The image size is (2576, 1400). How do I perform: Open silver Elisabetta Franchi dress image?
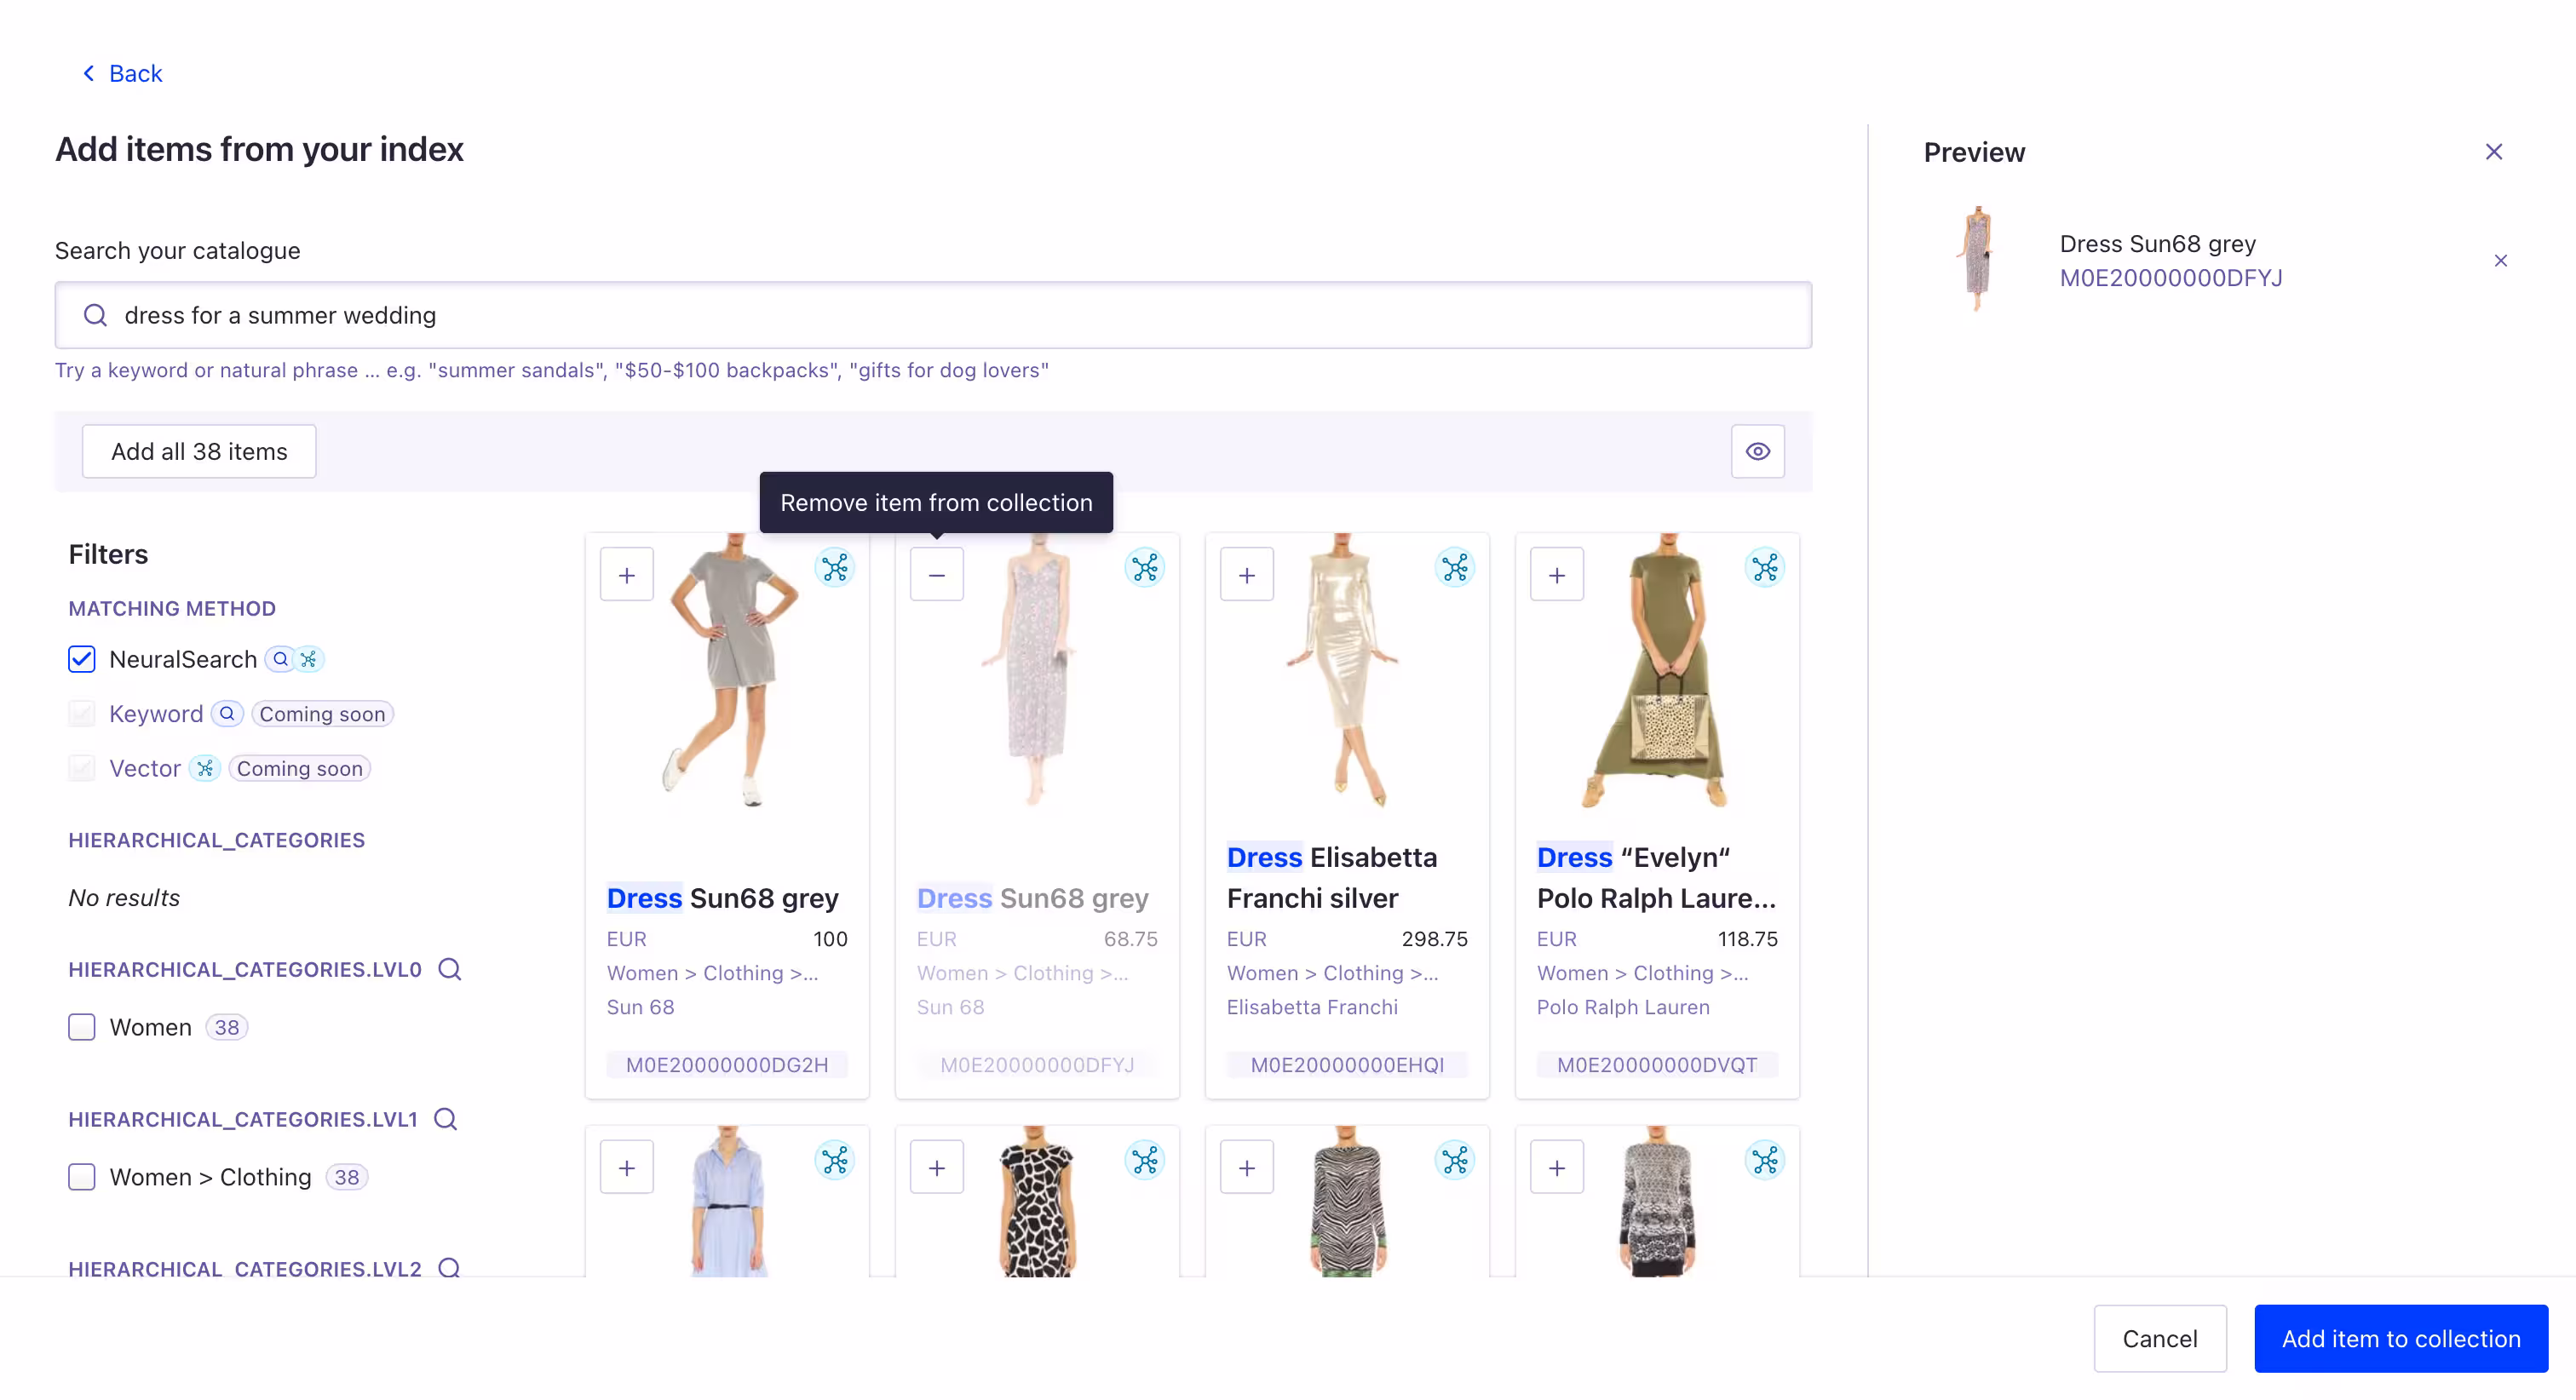[1343, 670]
